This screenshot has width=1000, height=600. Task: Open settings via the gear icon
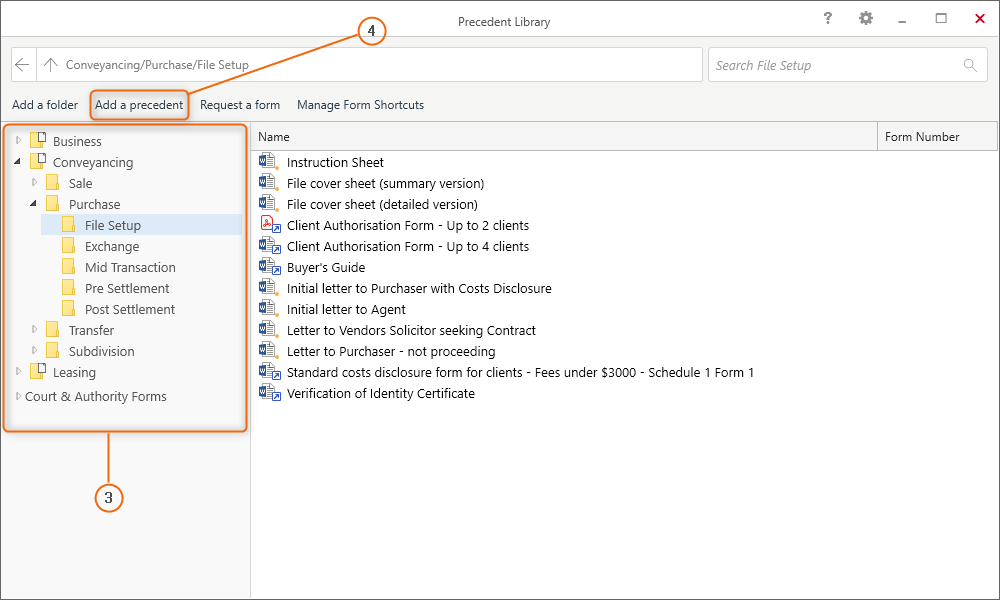point(865,18)
